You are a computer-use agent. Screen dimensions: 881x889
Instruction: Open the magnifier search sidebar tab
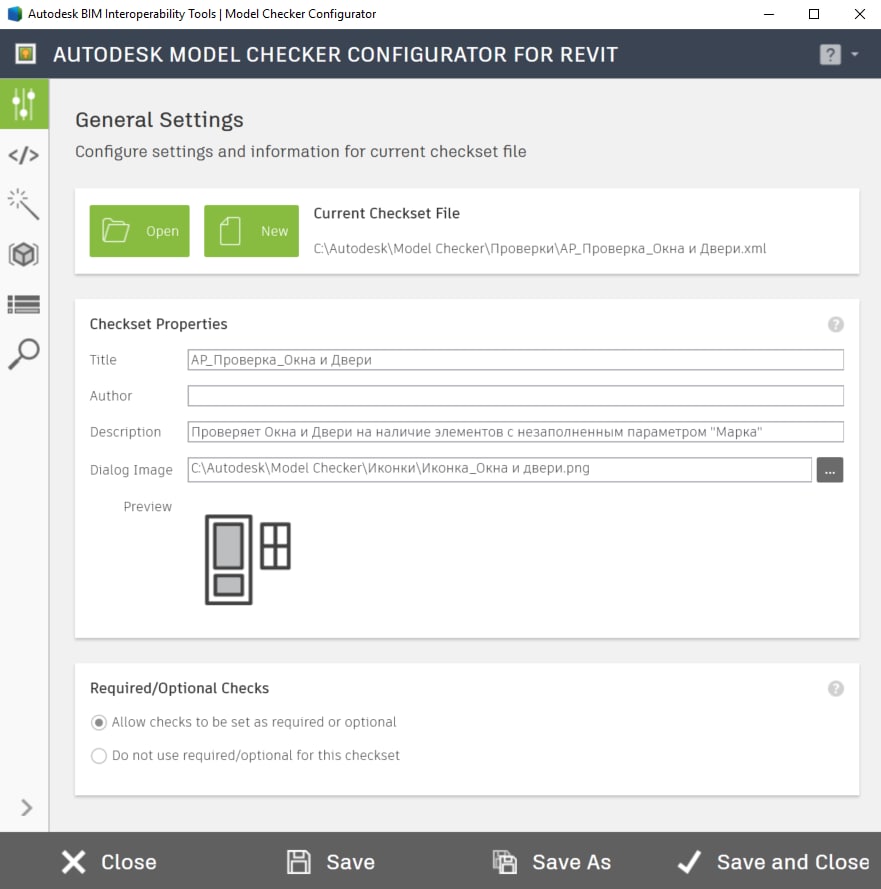coord(24,354)
